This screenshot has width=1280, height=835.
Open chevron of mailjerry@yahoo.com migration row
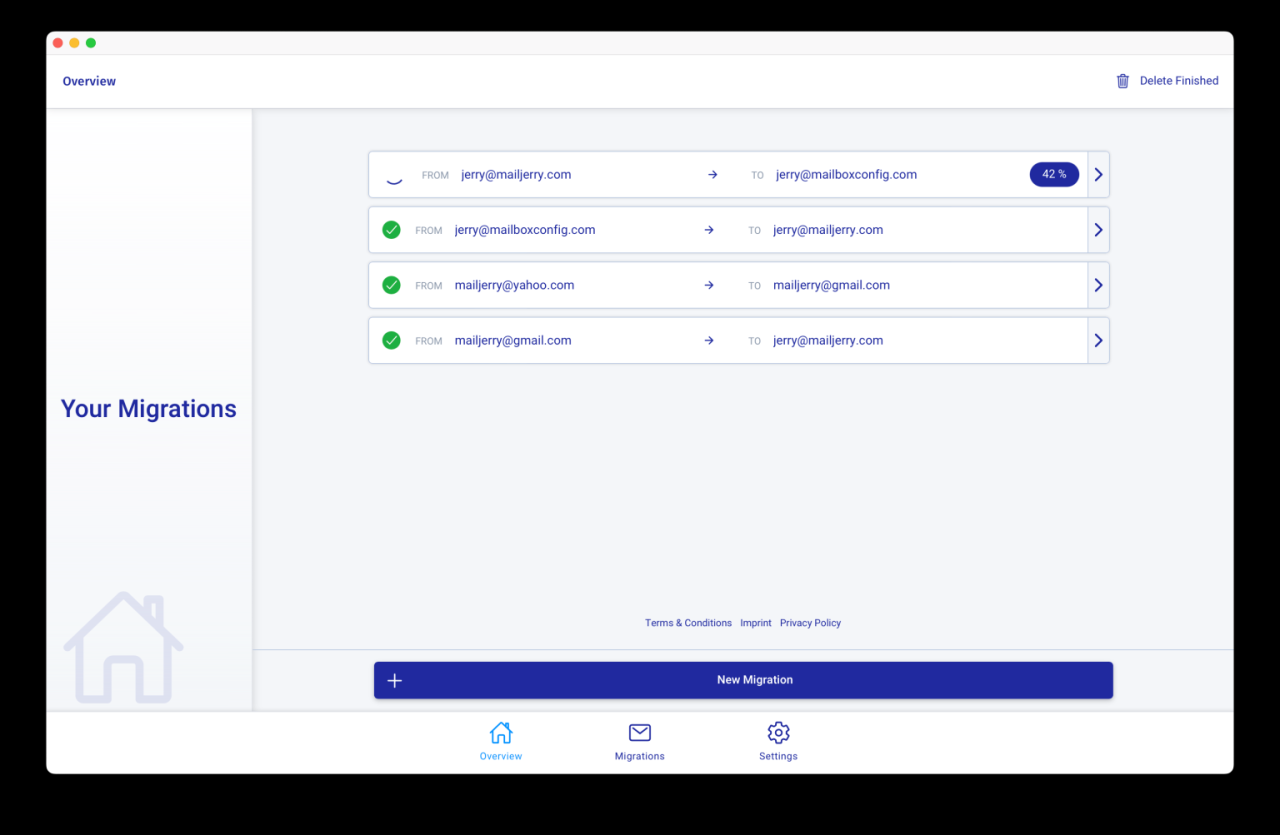tap(1098, 285)
